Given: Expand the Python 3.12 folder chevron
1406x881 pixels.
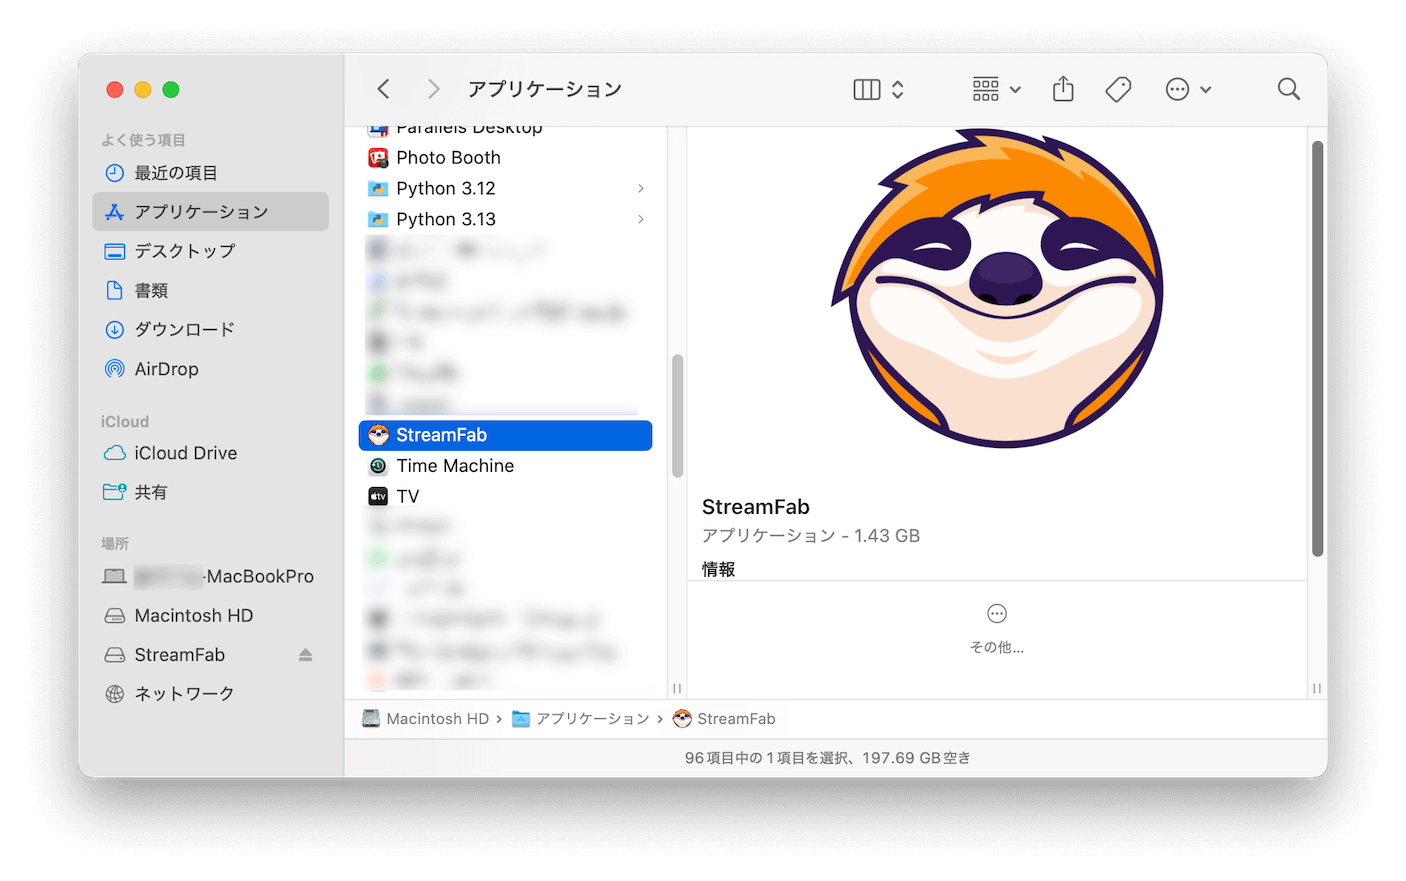Looking at the screenshot, I should (641, 188).
